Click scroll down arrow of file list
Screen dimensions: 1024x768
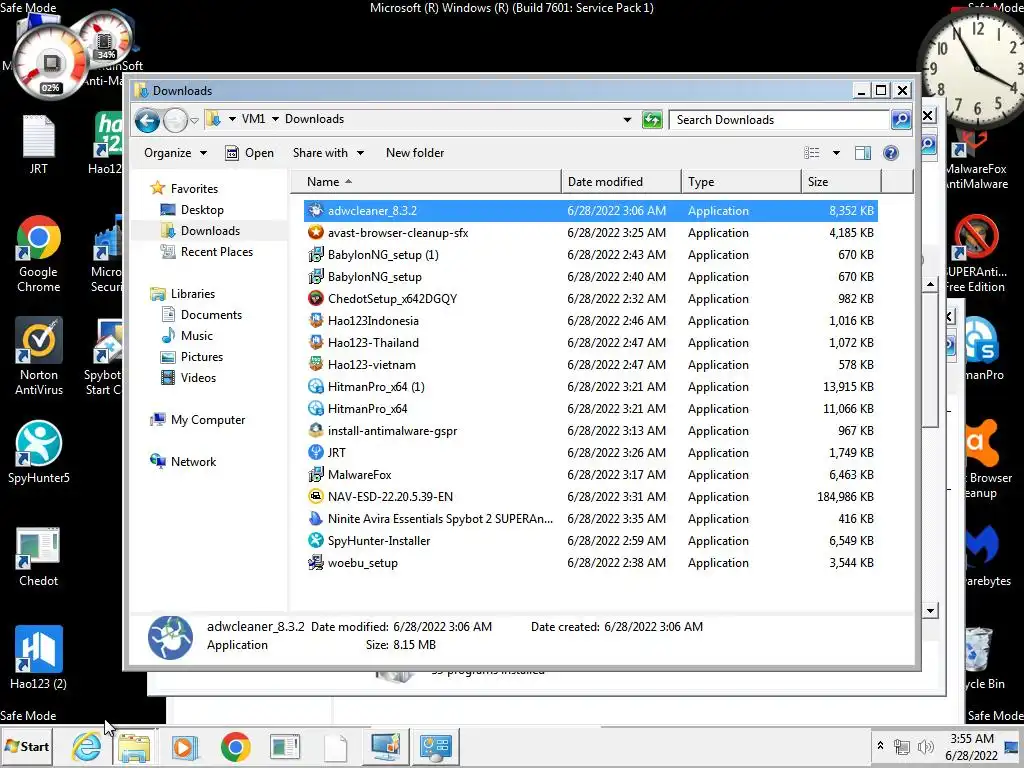(x=930, y=611)
